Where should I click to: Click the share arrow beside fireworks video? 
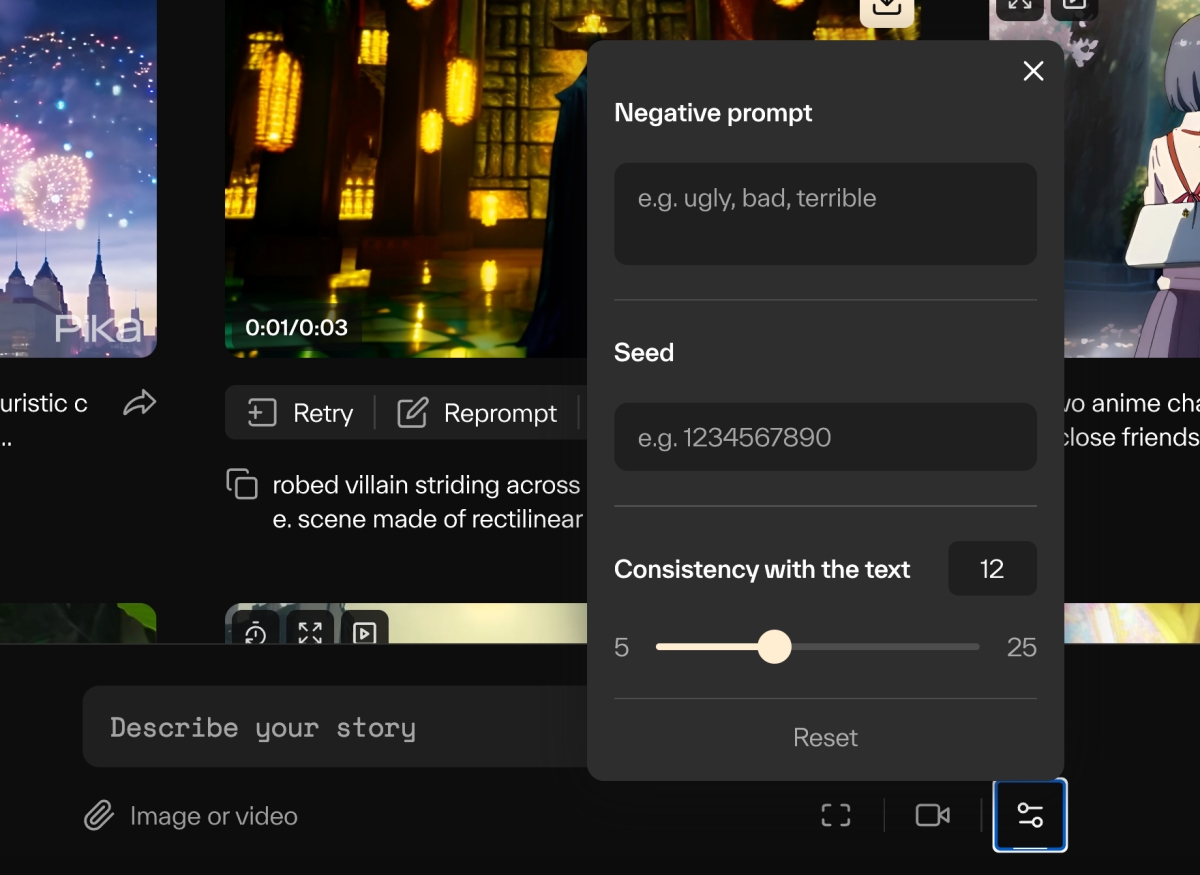tap(140, 403)
